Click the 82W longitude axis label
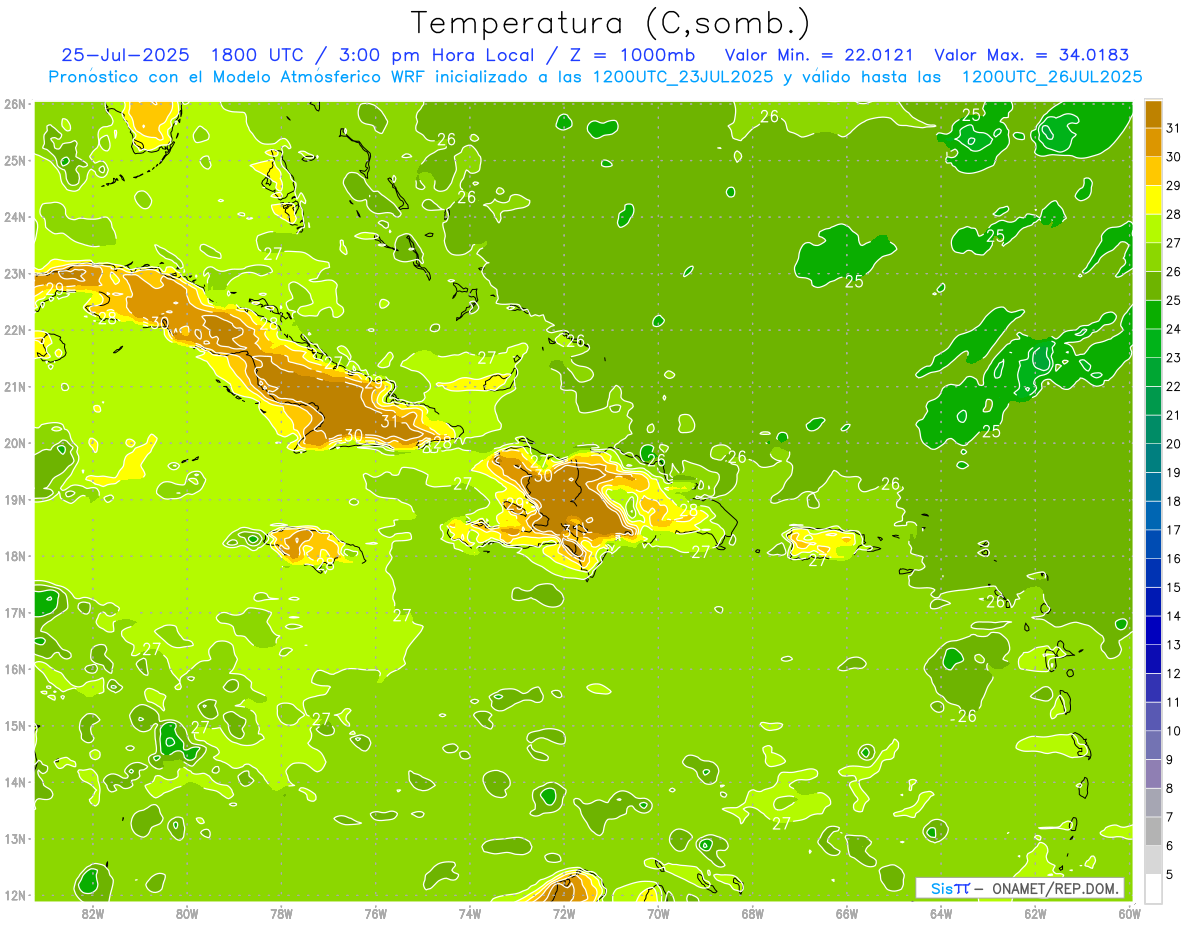This screenshot has height=927, width=1200. coord(92,913)
